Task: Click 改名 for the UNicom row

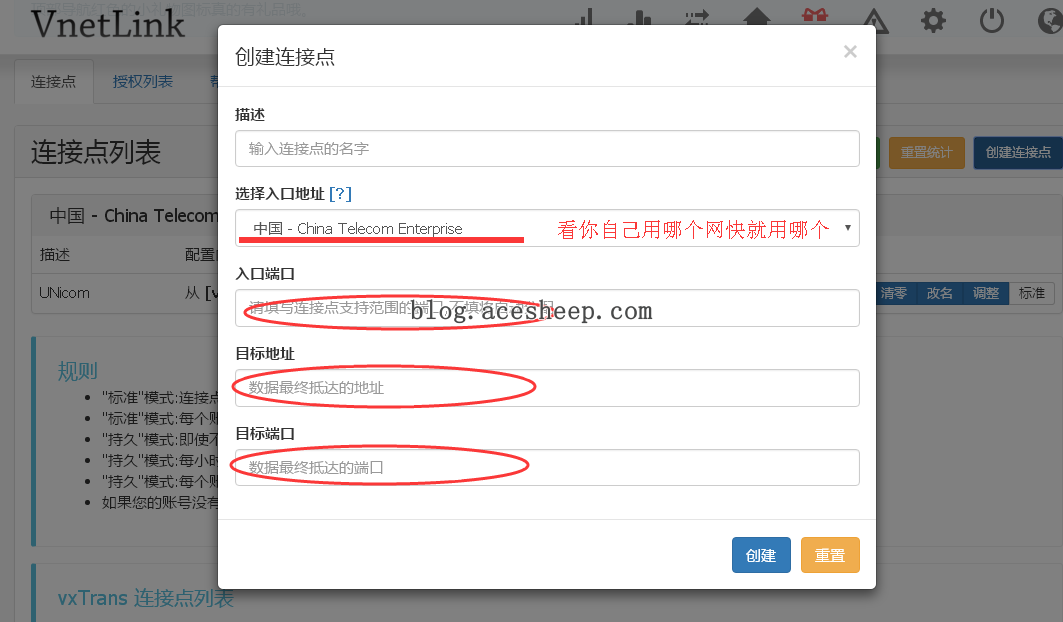Action: (x=940, y=293)
